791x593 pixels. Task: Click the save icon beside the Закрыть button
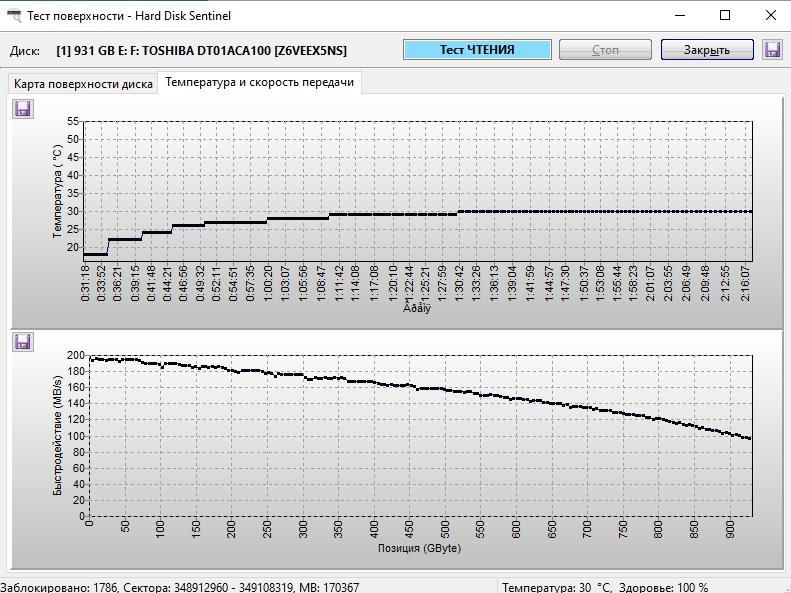[x=772, y=50]
